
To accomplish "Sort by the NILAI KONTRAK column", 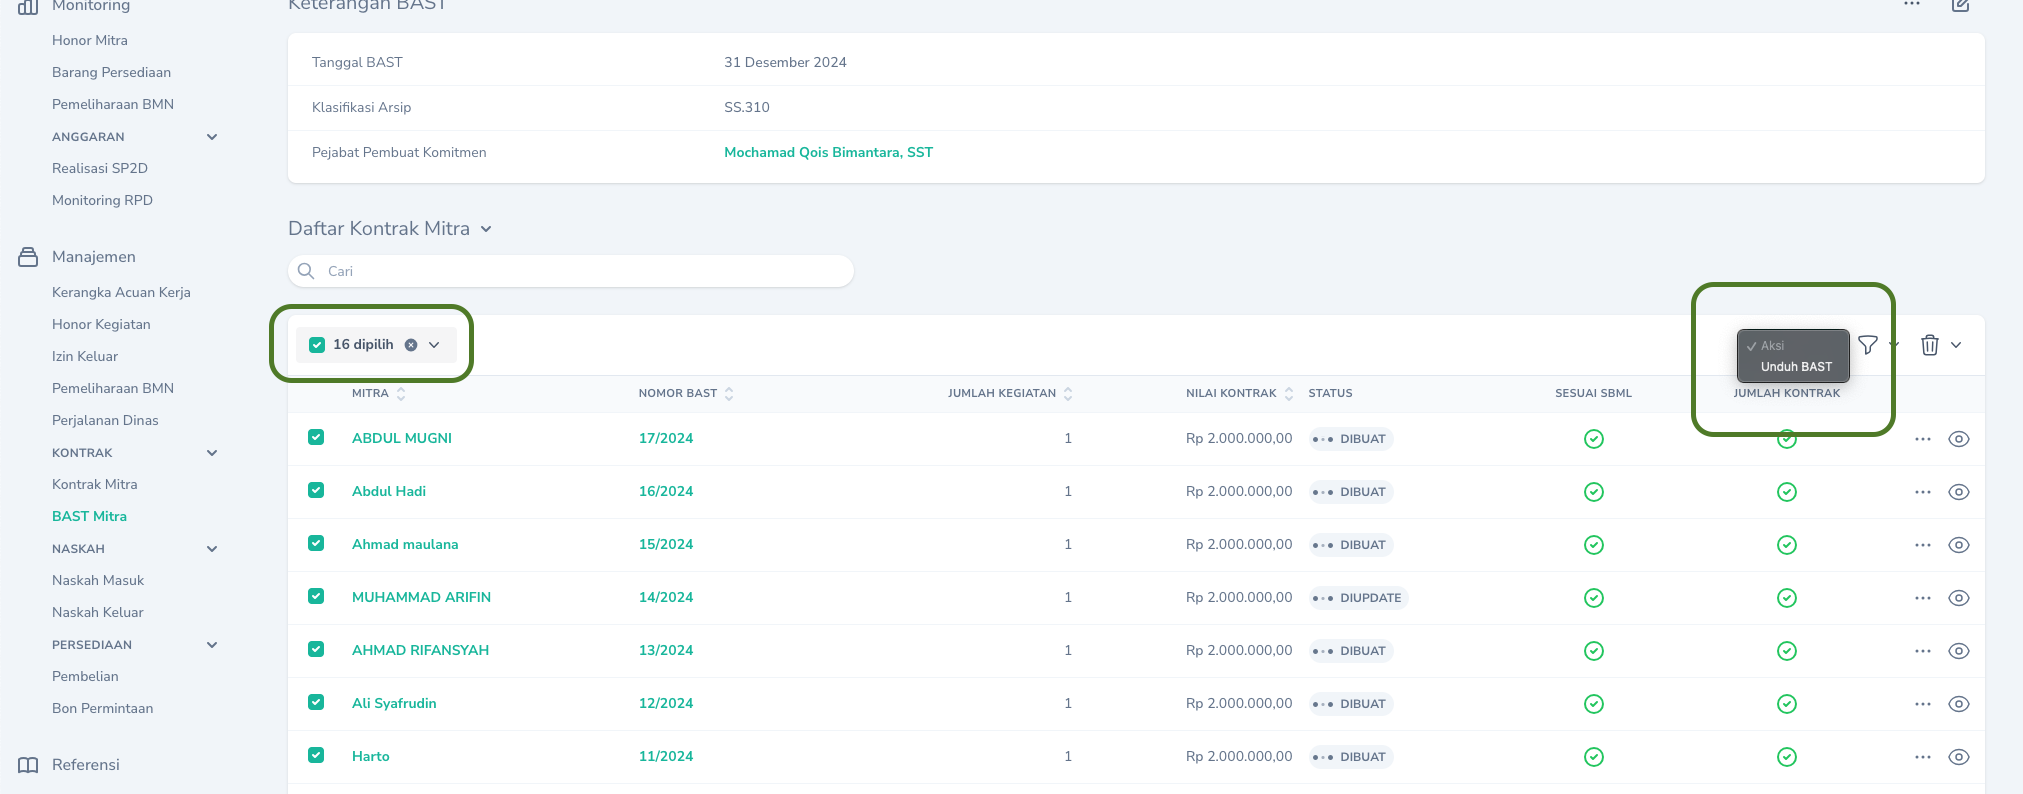I will point(1240,394).
